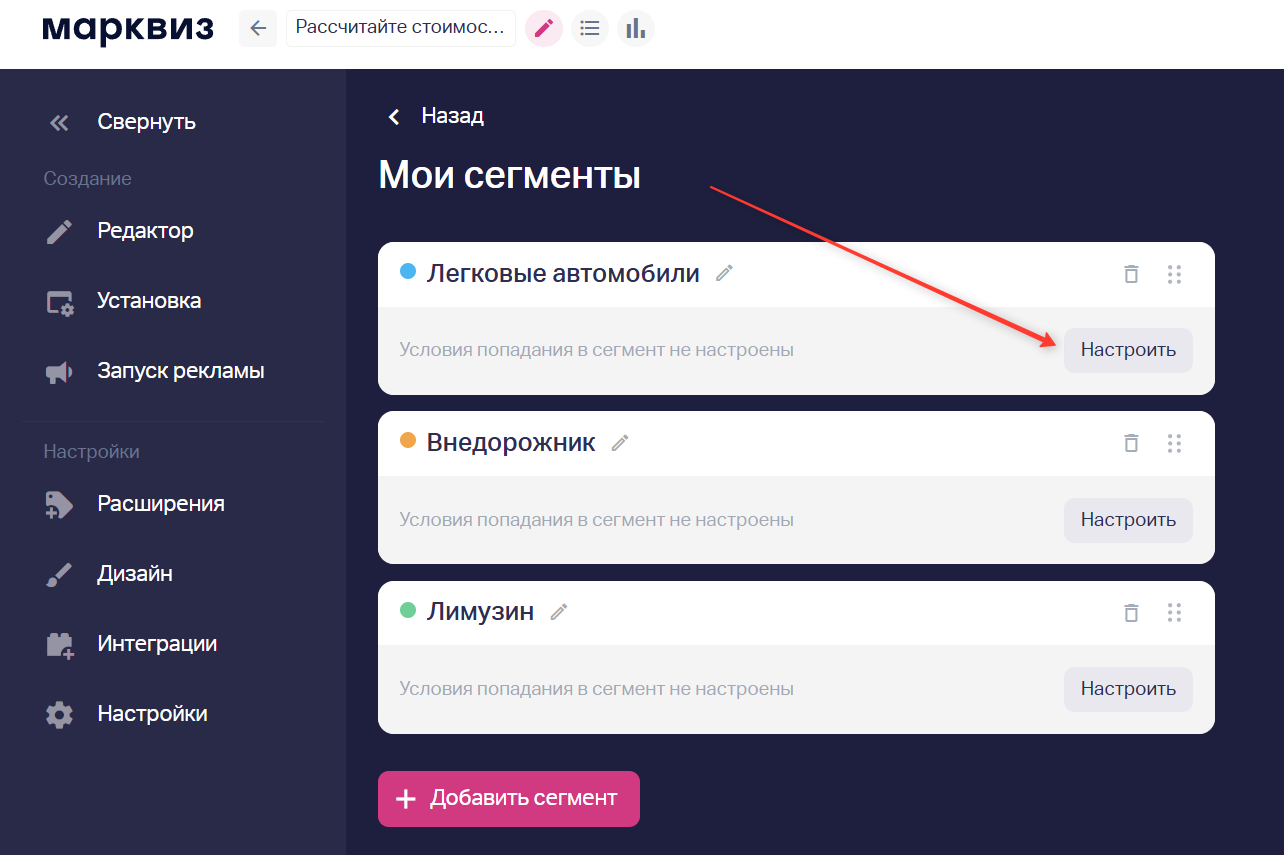Click the green dot of Лимузин

408,610
